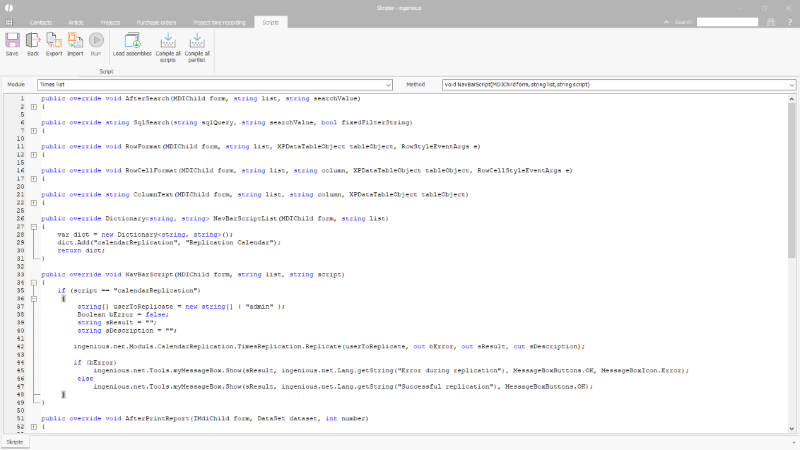Click the RowFormat method signature on line 11

261,146
